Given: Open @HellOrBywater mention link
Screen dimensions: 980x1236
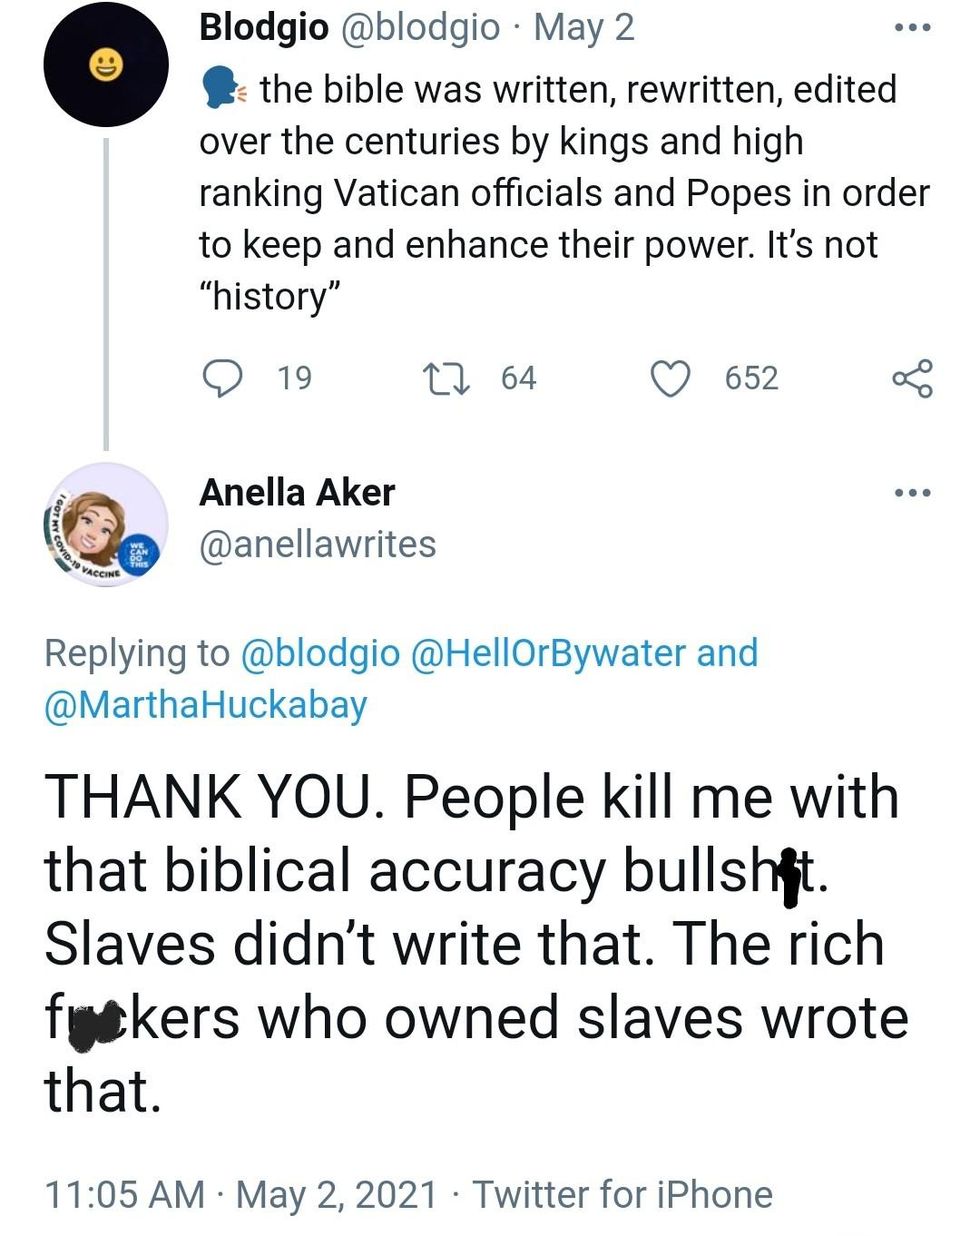Looking at the screenshot, I should click(548, 653).
